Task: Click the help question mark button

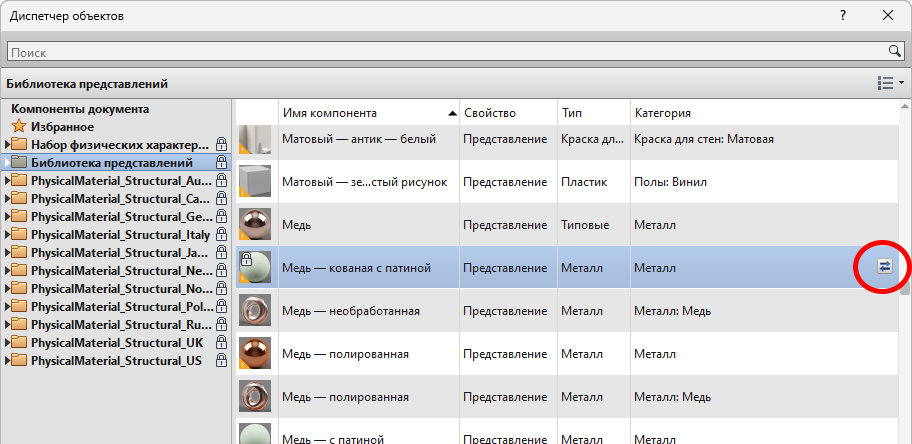Action: 843,16
